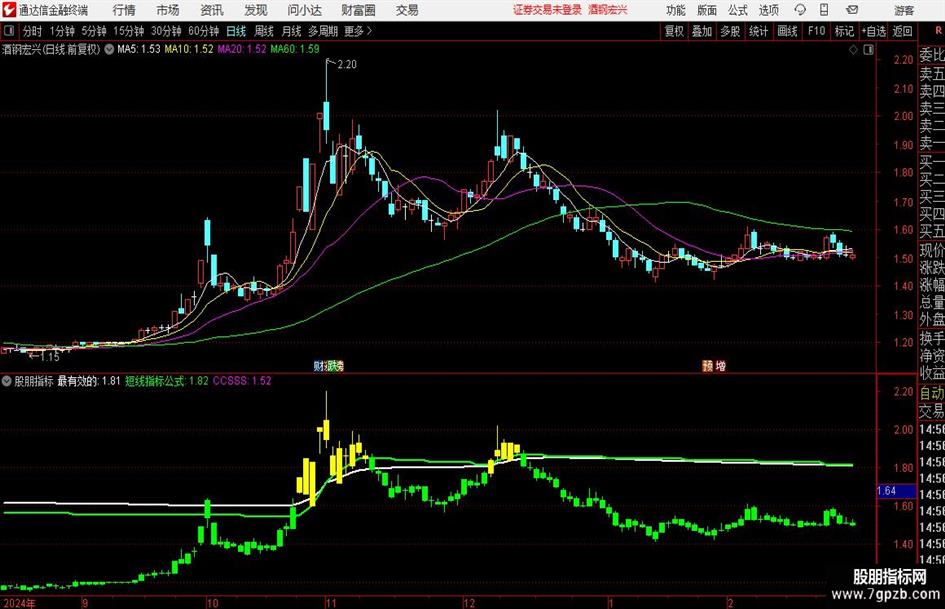Click the diamond icon above the price axis
945x609 pixels.
853,50
